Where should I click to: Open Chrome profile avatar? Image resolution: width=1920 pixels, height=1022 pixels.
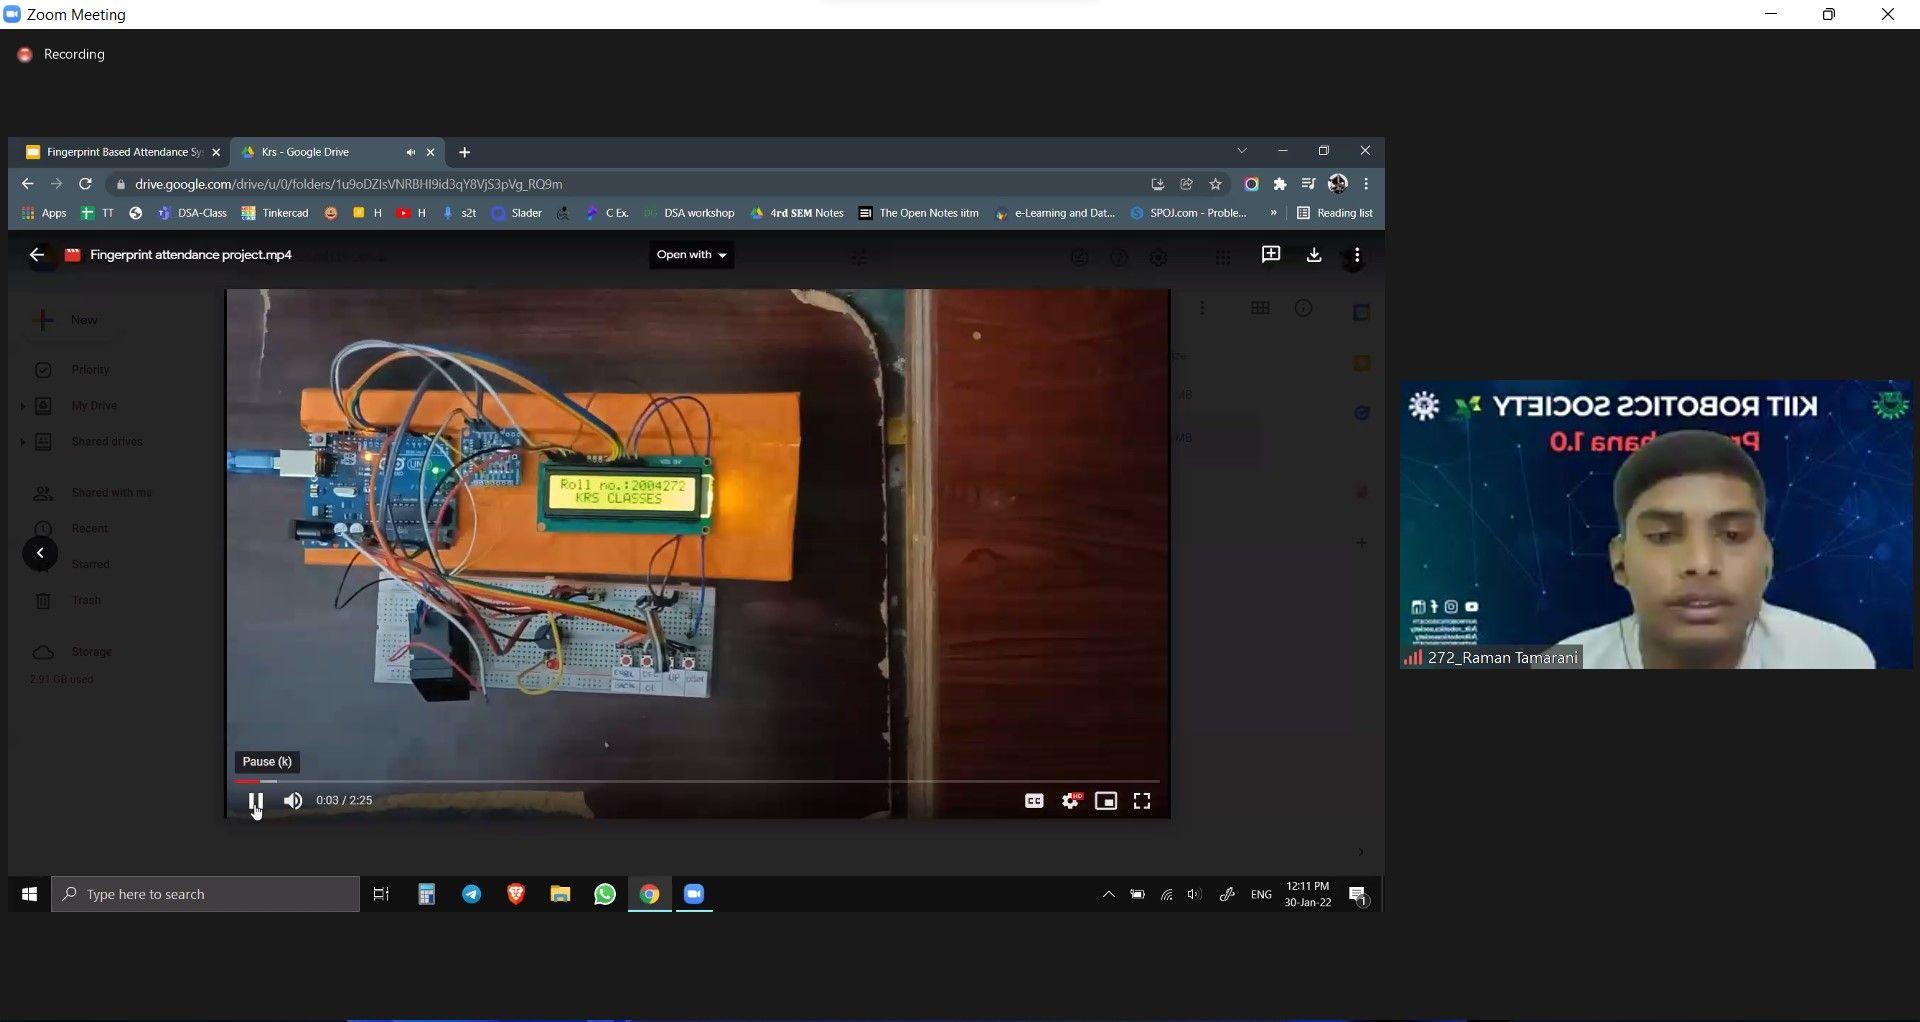[1338, 184]
